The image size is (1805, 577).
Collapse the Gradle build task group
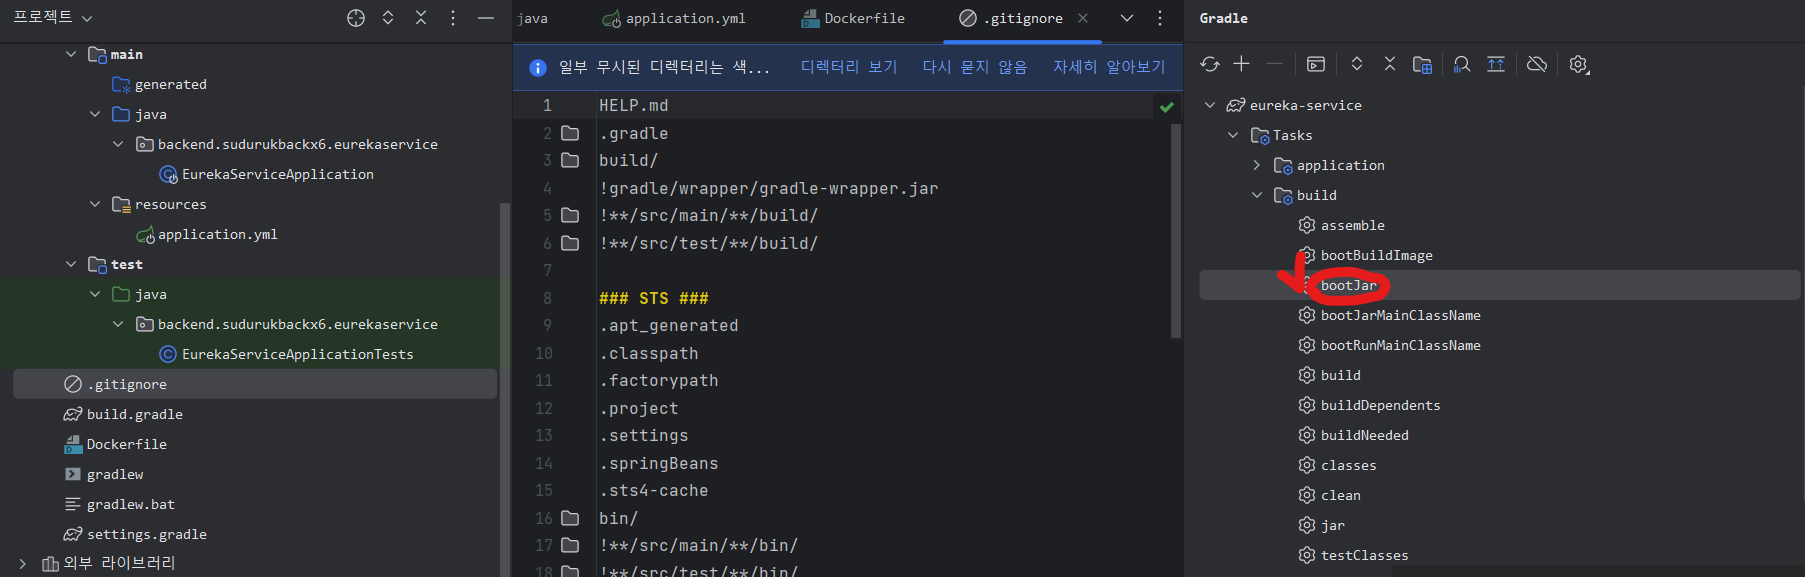point(1257,195)
